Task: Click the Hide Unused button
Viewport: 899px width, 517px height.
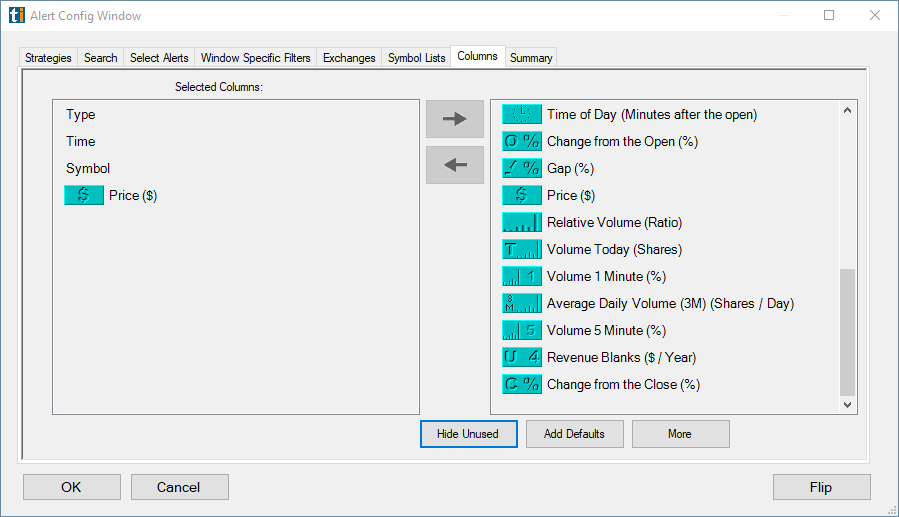Action: pyautogui.click(x=468, y=434)
